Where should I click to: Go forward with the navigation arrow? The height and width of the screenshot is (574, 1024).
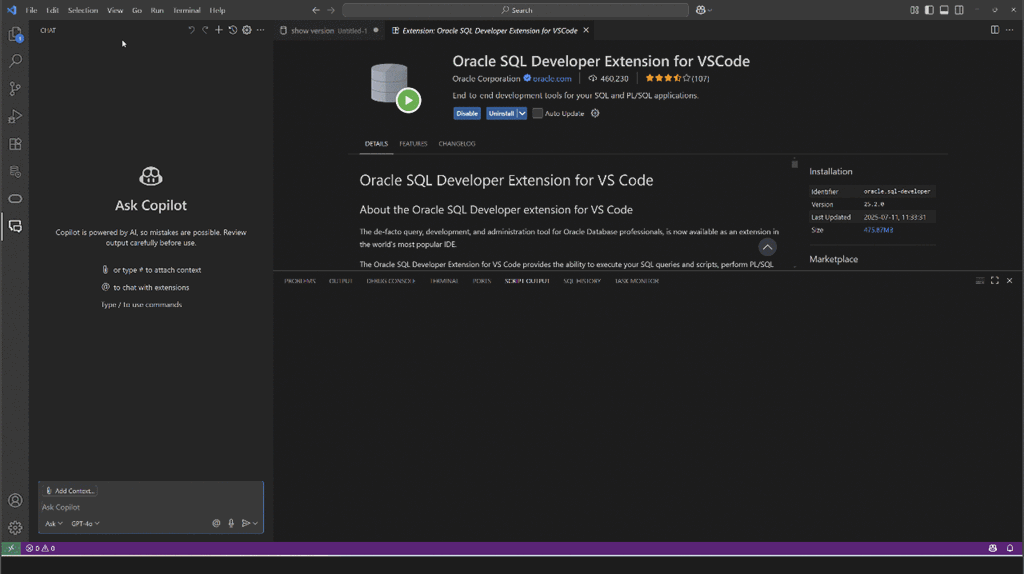point(331,10)
